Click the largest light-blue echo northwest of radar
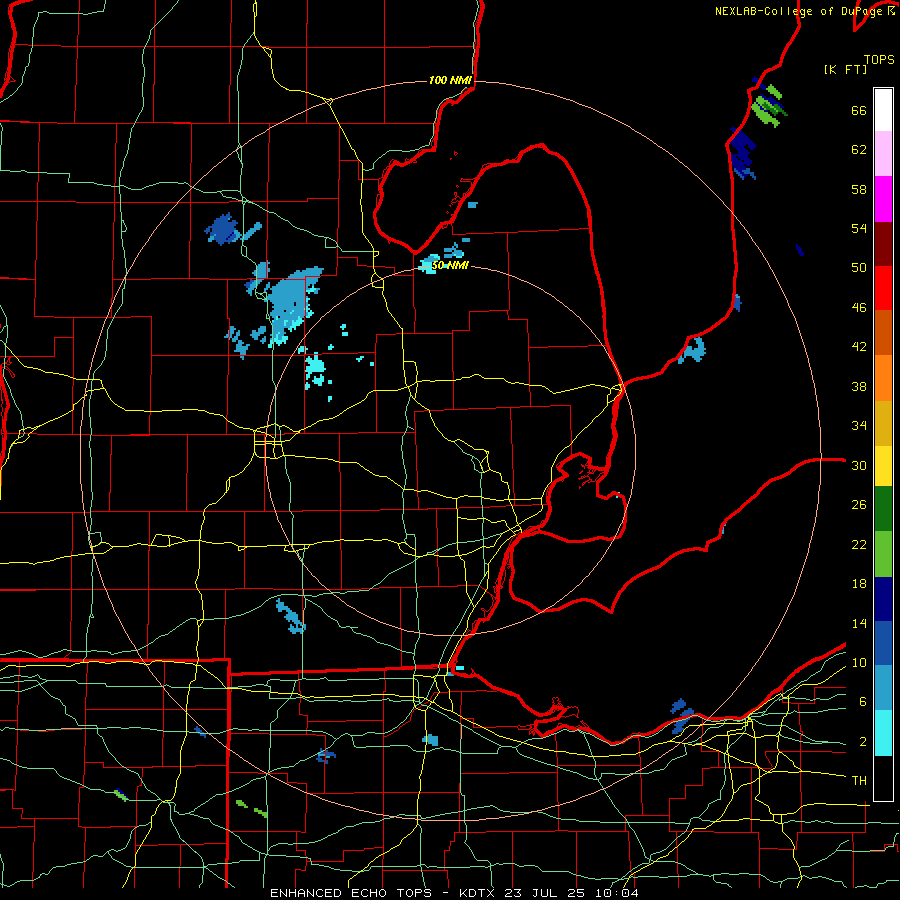This screenshot has height=900, width=900. click(290, 304)
